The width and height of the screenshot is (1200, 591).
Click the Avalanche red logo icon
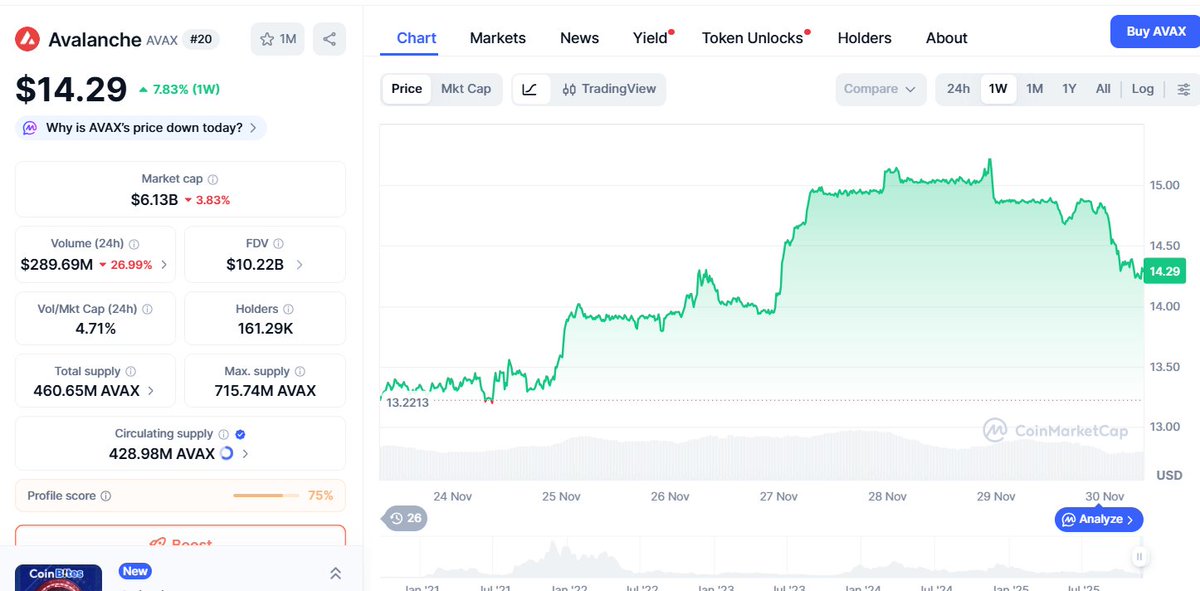coord(27,39)
